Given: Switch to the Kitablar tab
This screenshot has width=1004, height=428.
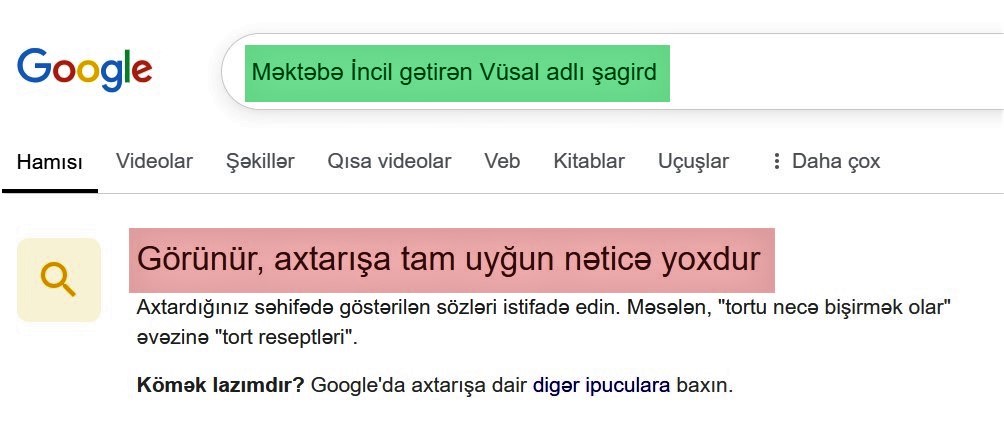Looking at the screenshot, I should coord(589,161).
